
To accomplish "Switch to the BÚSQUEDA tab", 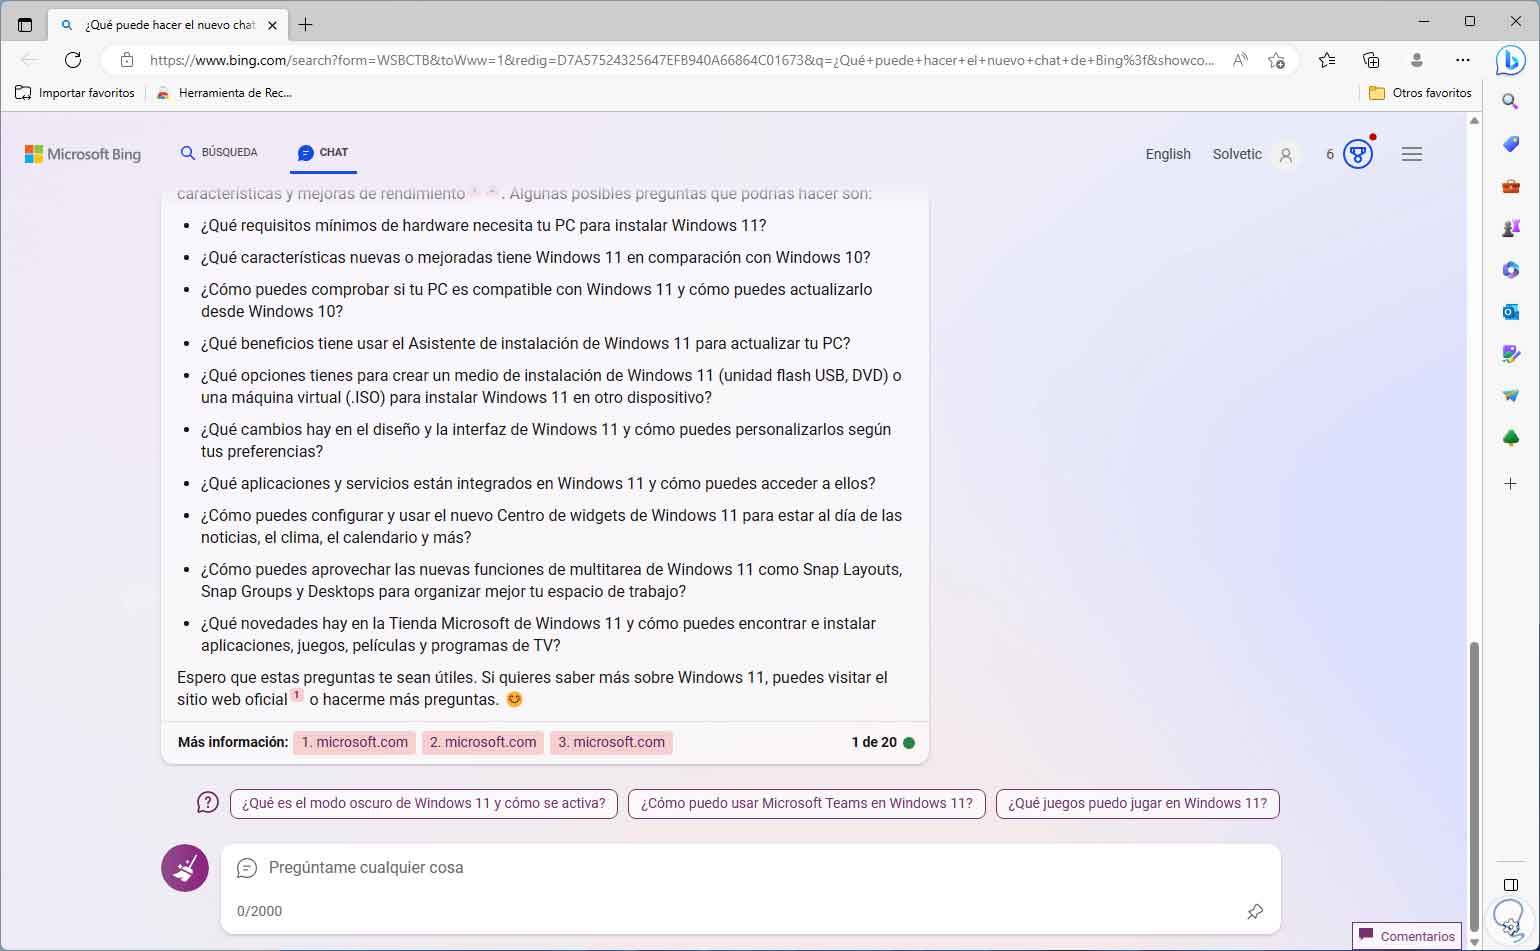I will [219, 153].
